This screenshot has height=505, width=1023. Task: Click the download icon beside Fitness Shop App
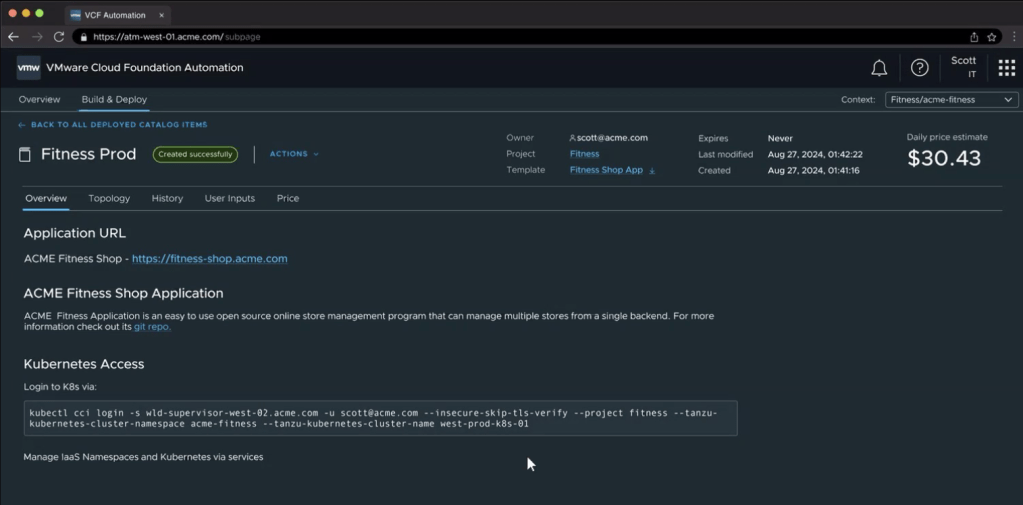tap(653, 171)
